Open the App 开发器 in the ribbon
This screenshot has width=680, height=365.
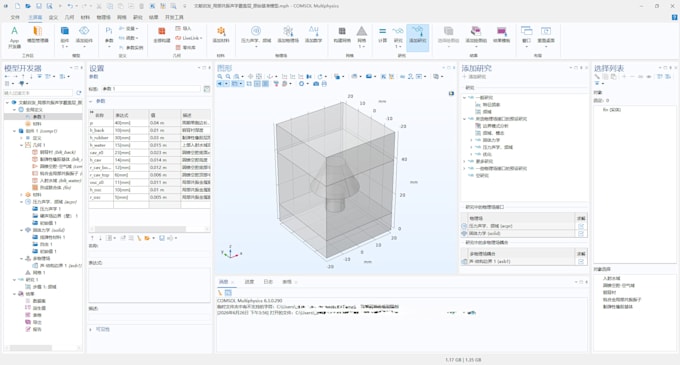pyautogui.click(x=14, y=36)
